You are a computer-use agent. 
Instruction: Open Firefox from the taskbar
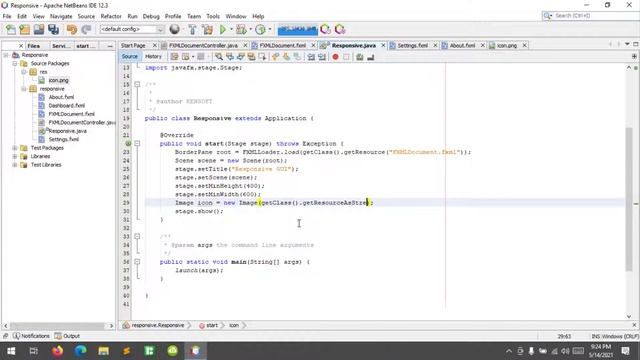58,351
